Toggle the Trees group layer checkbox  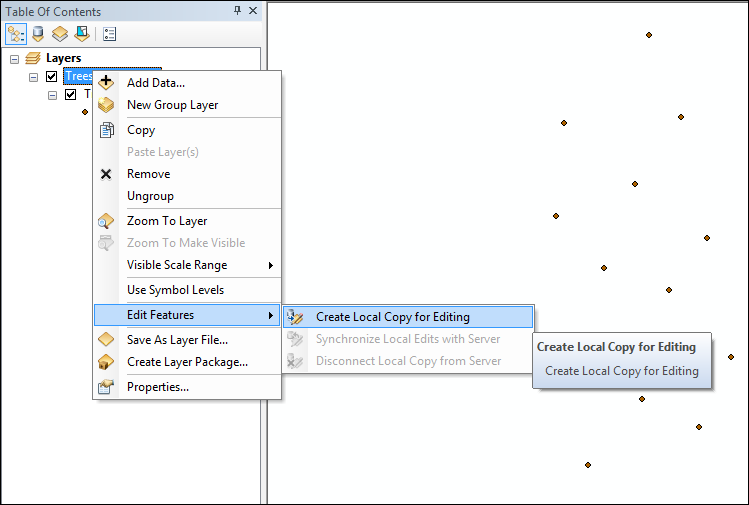point(52,76)
